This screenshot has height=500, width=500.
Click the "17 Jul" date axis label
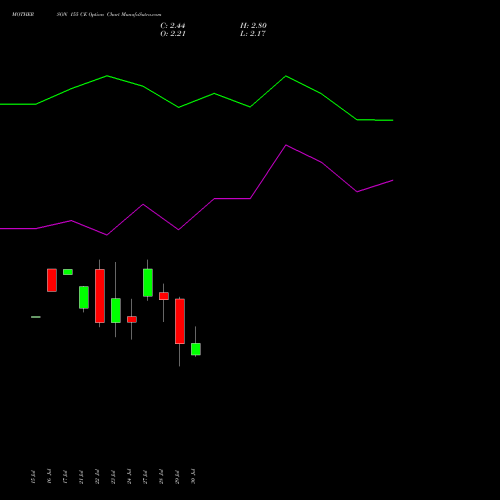pyautogui.click(x=65, y=477)
